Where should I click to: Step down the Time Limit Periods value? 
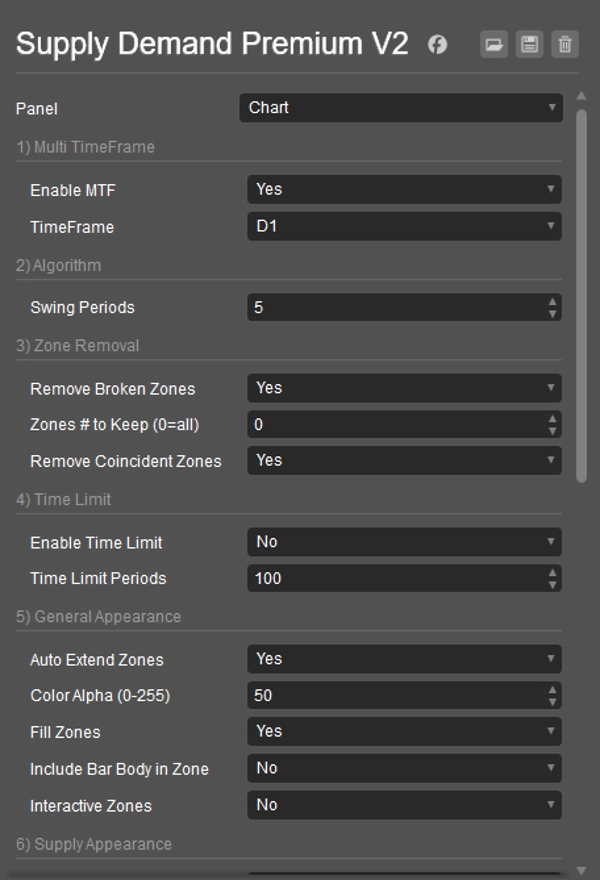pos(552,583)
